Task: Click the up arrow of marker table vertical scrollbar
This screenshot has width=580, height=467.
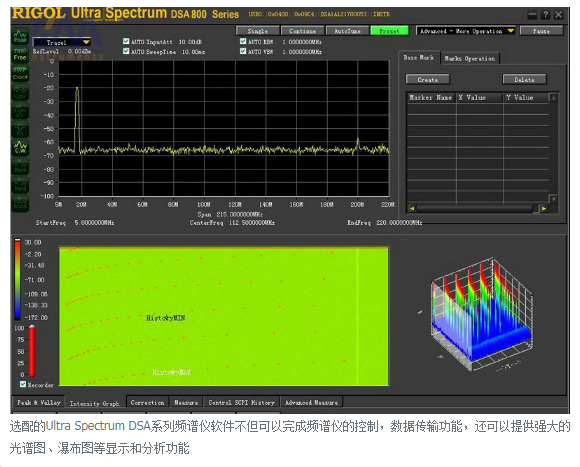Action: click(x=553, y=98)
